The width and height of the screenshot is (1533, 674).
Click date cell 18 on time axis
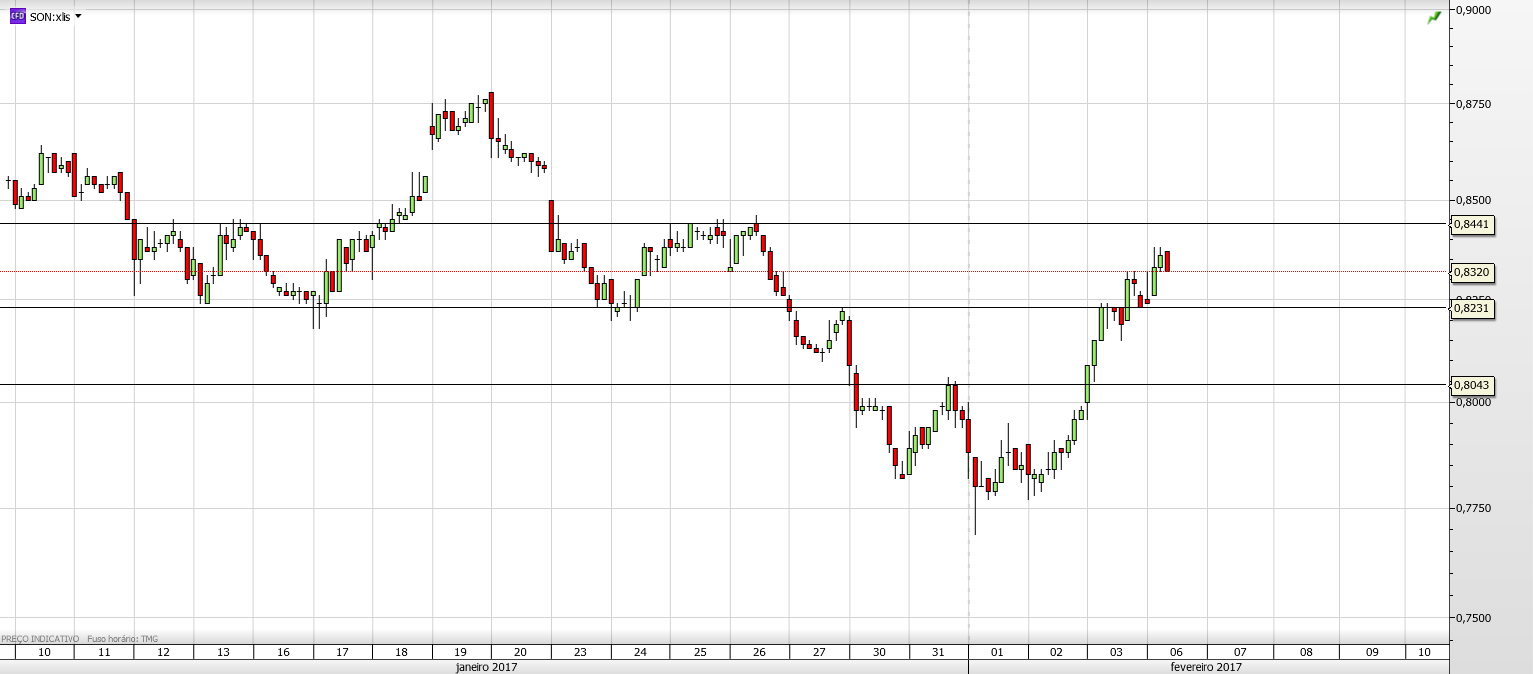pyautogui.click(x=402, y=652)
